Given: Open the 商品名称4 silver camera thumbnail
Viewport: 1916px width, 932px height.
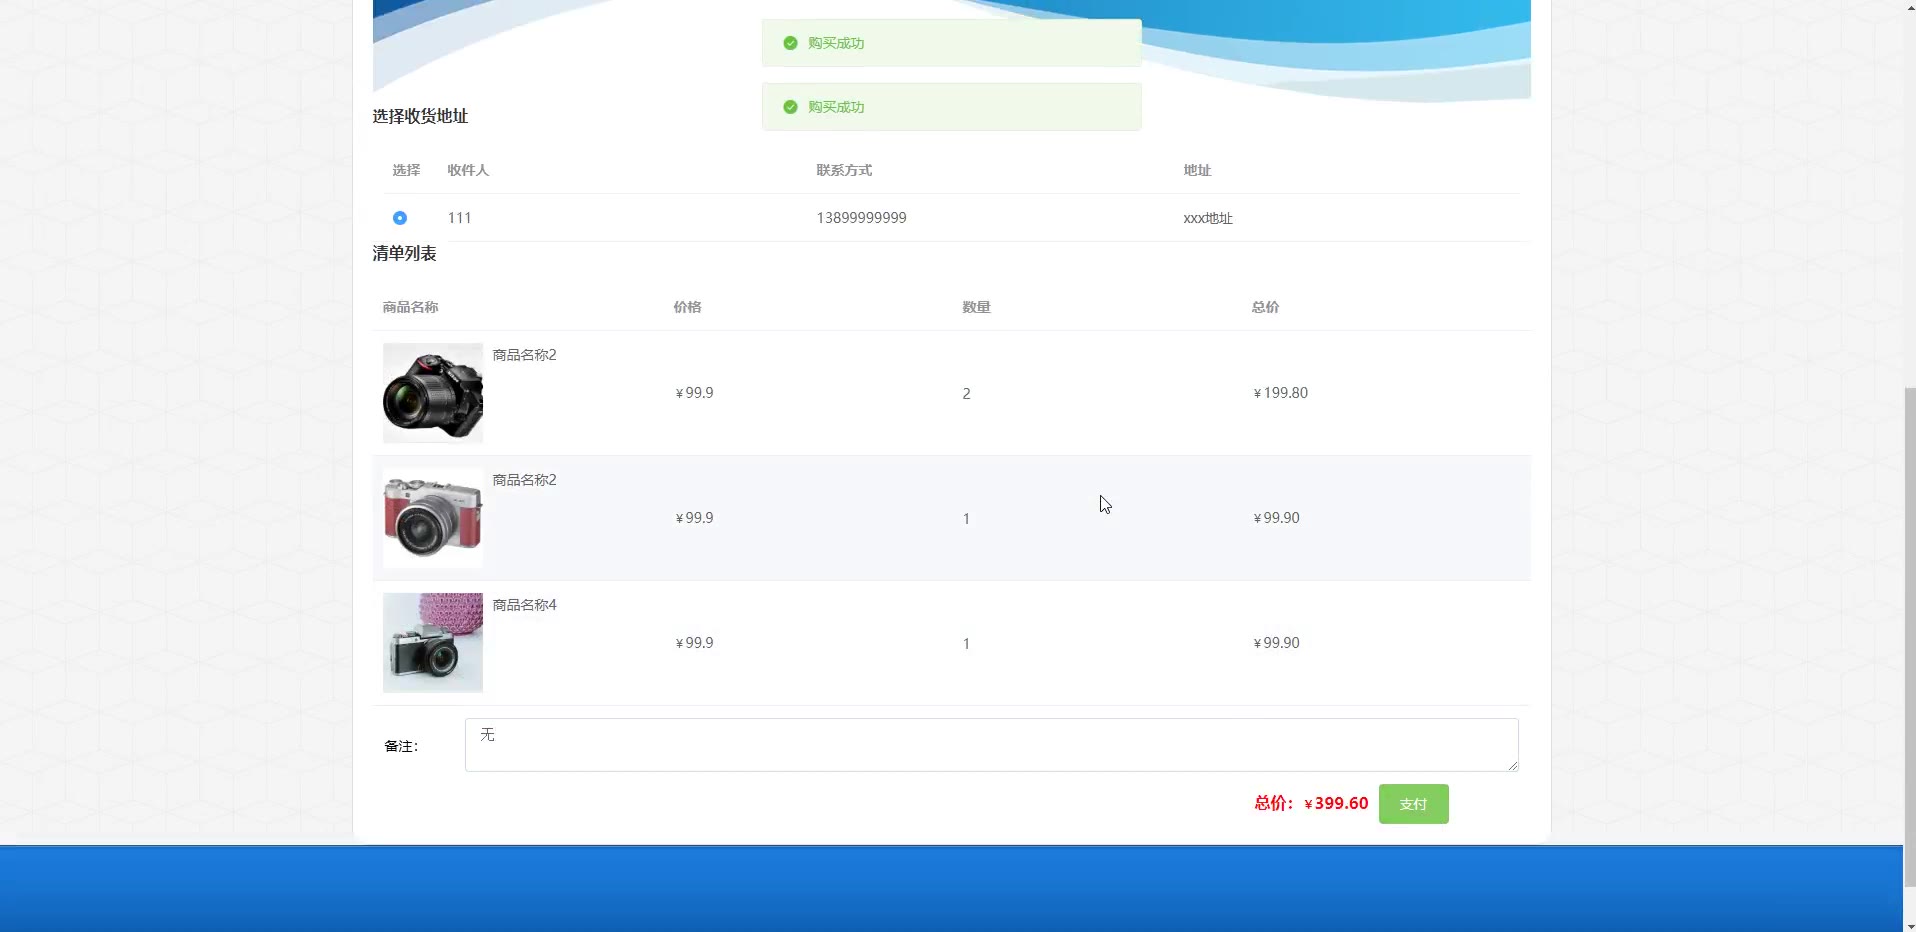Looking at the screenshot, I should [x=433, y=643].
